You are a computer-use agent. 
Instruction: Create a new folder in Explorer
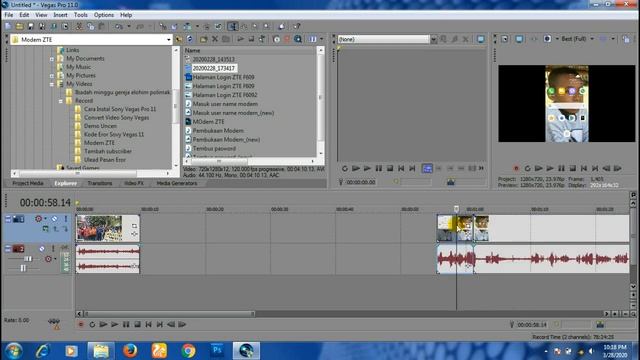pyautogui.click(x=203, y=39)
